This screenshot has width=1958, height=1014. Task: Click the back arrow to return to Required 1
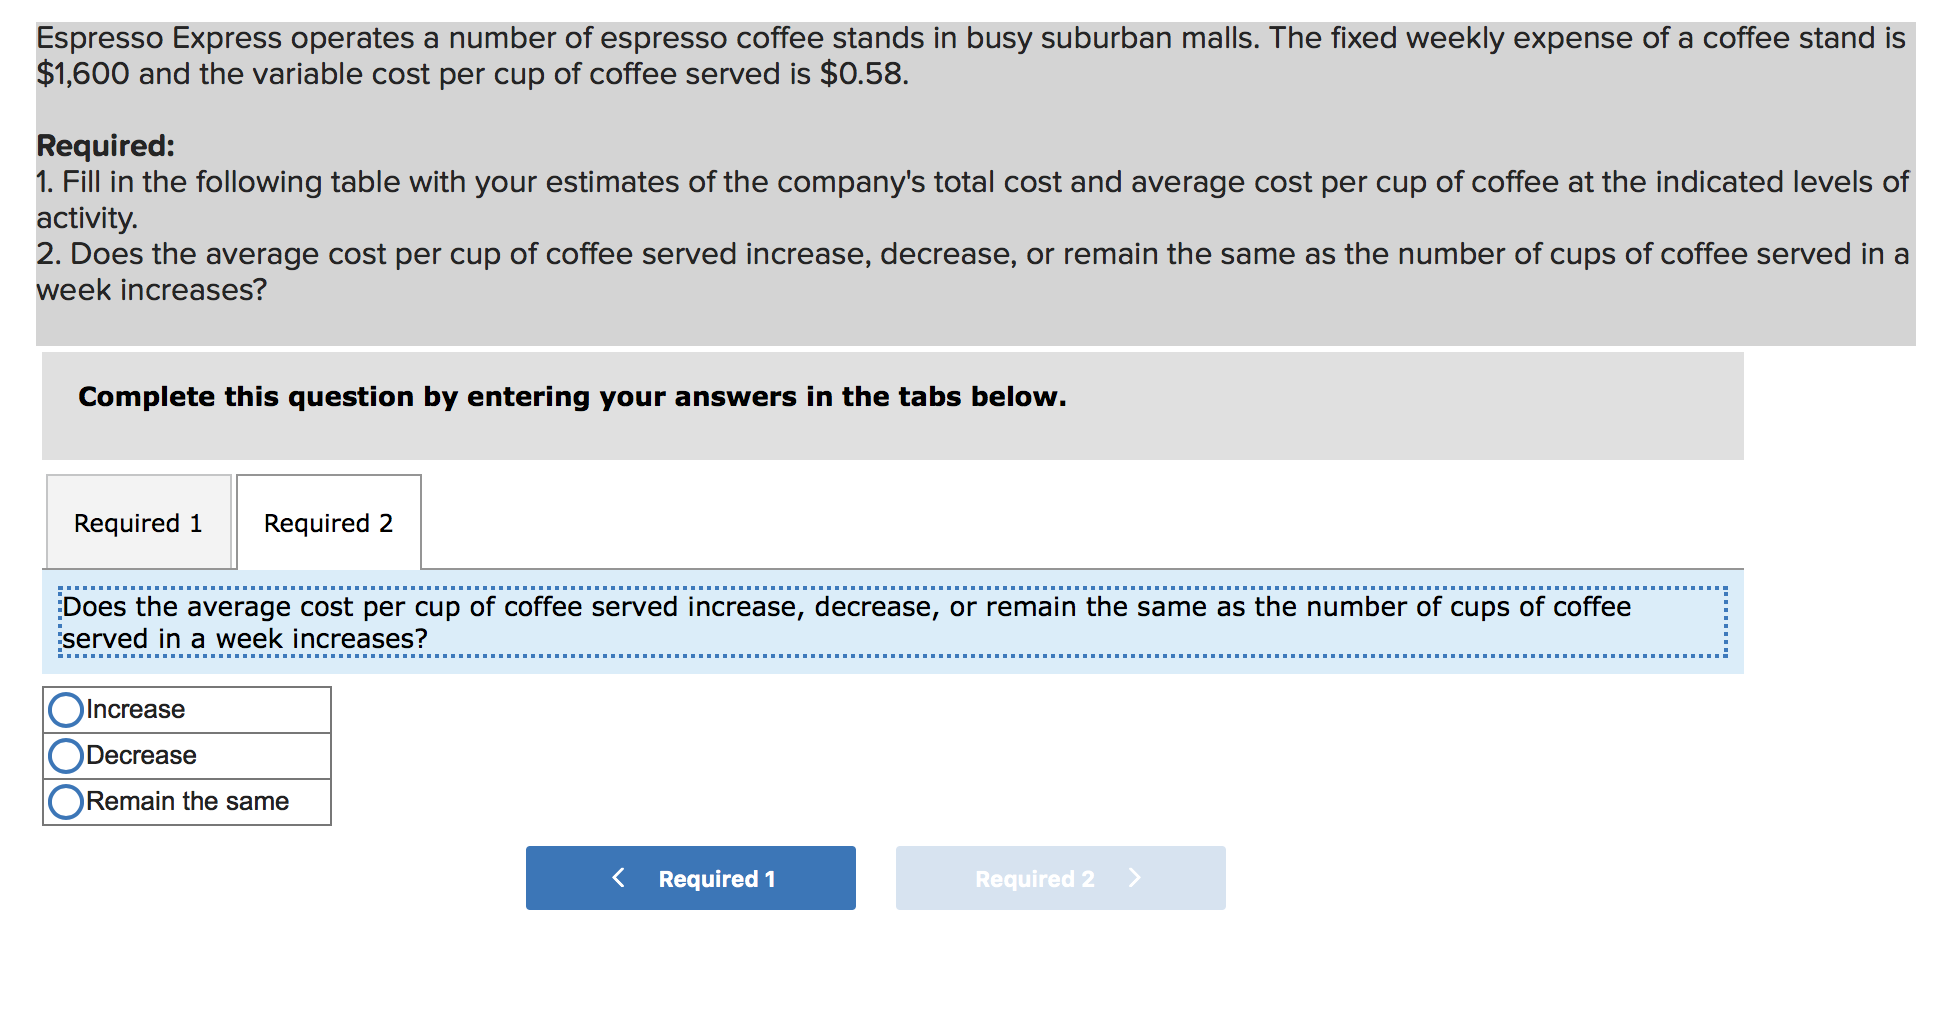tap(618, 878)
